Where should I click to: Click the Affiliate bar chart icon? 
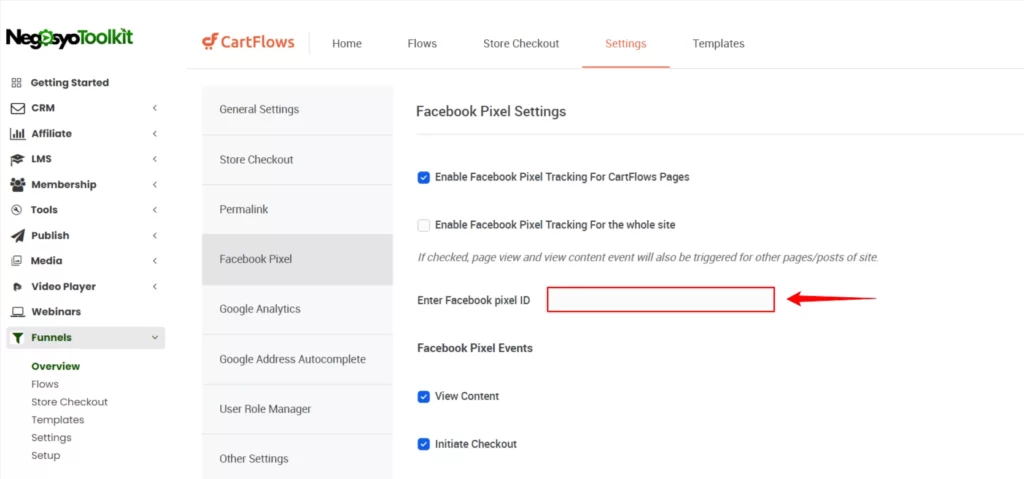coord(18,134)
